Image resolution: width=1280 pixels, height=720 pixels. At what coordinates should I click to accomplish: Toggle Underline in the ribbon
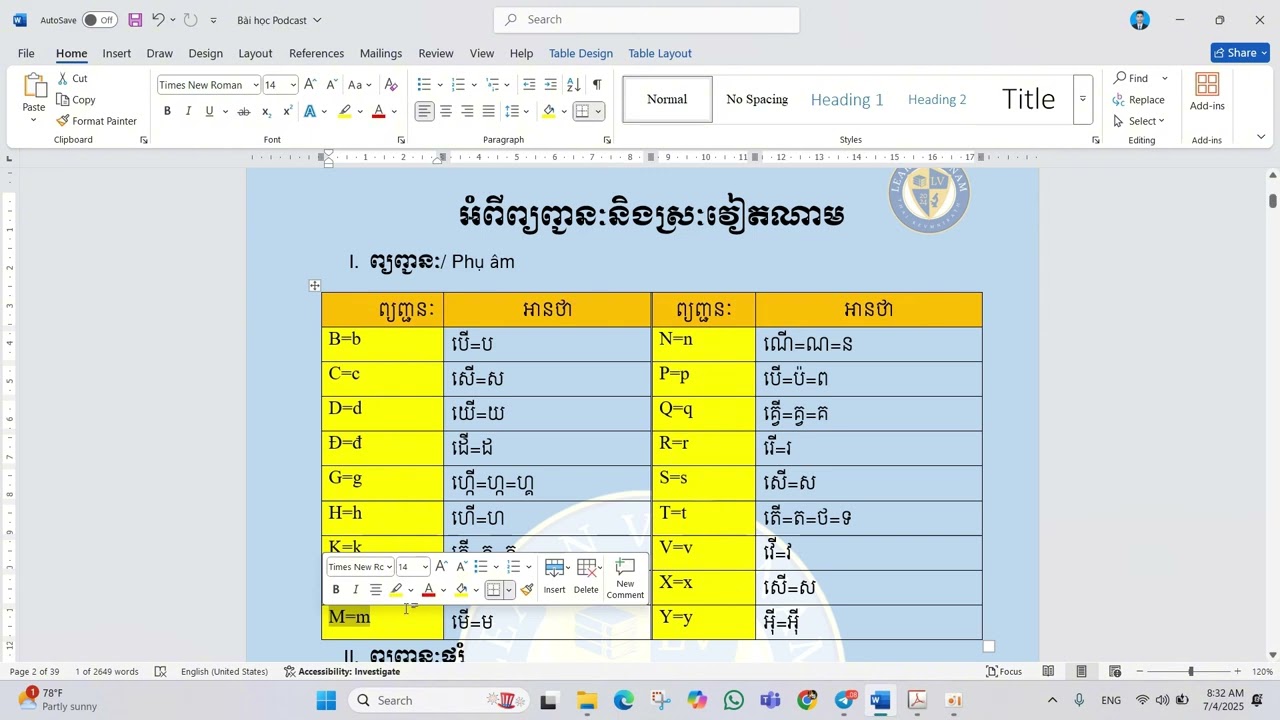coord(209,111)
